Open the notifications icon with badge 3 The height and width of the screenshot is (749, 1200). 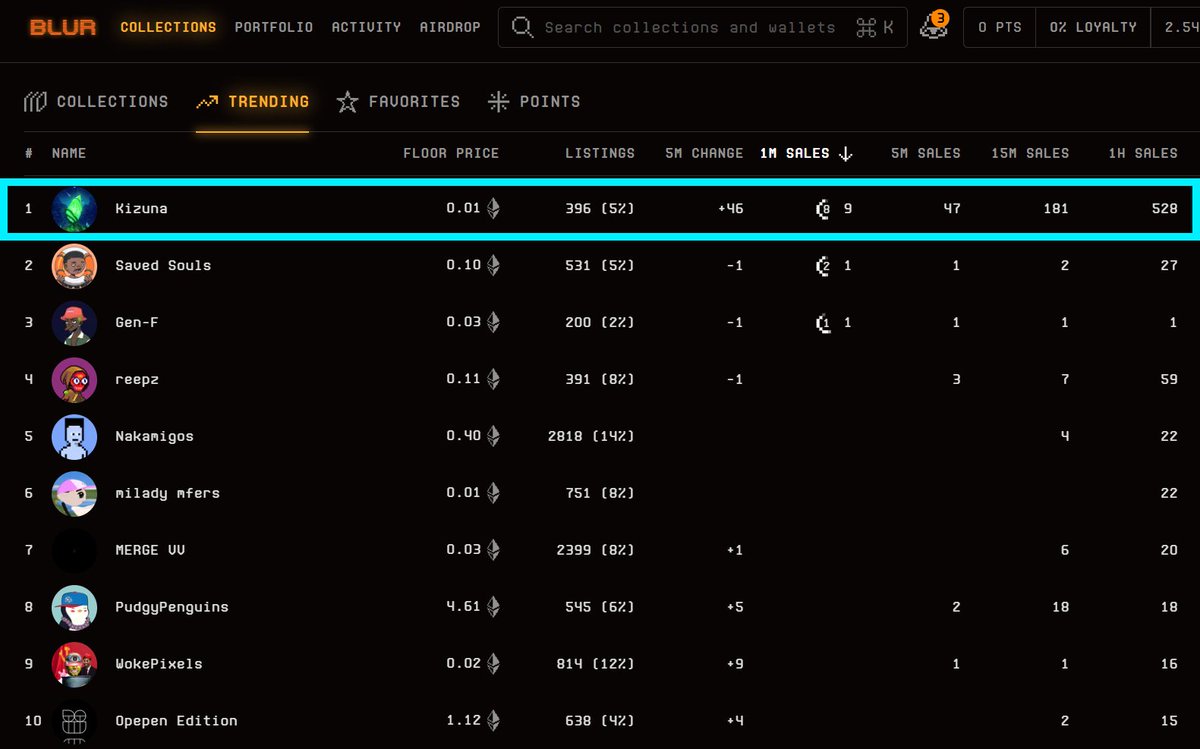[x=934, y=26]
